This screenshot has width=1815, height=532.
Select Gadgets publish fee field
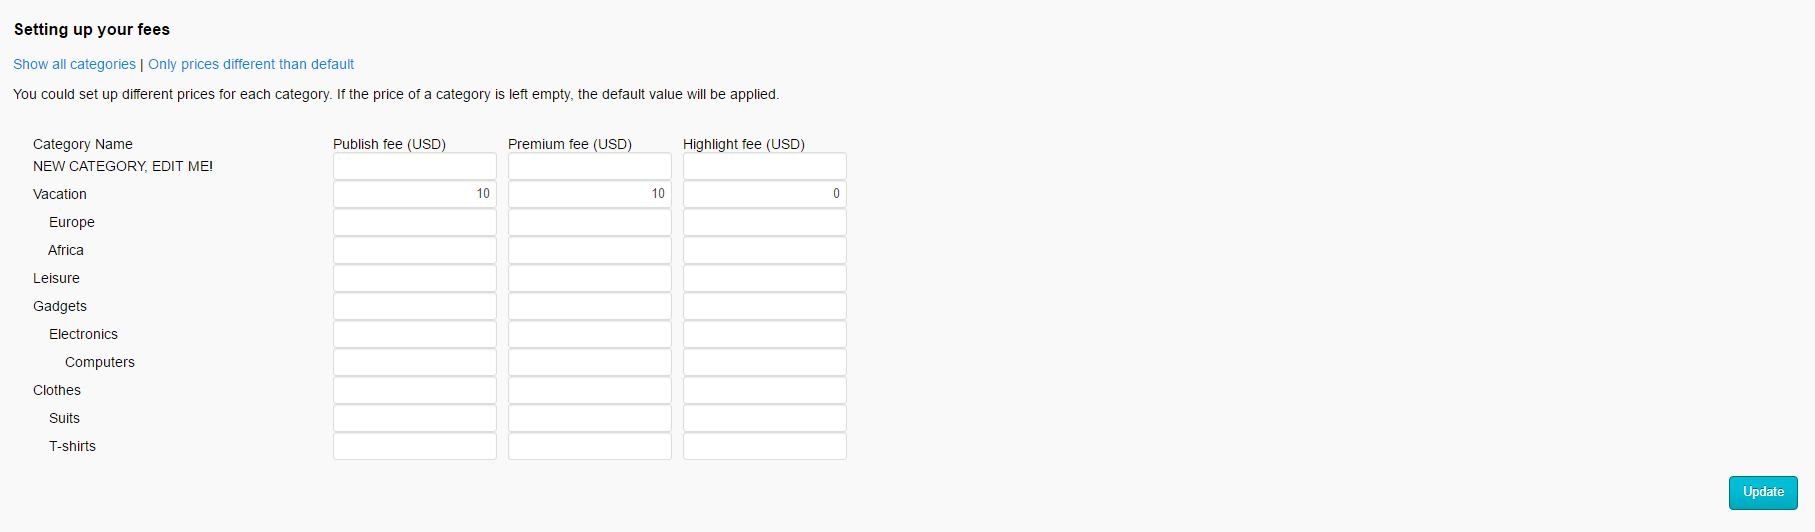(x=414, y=306)
